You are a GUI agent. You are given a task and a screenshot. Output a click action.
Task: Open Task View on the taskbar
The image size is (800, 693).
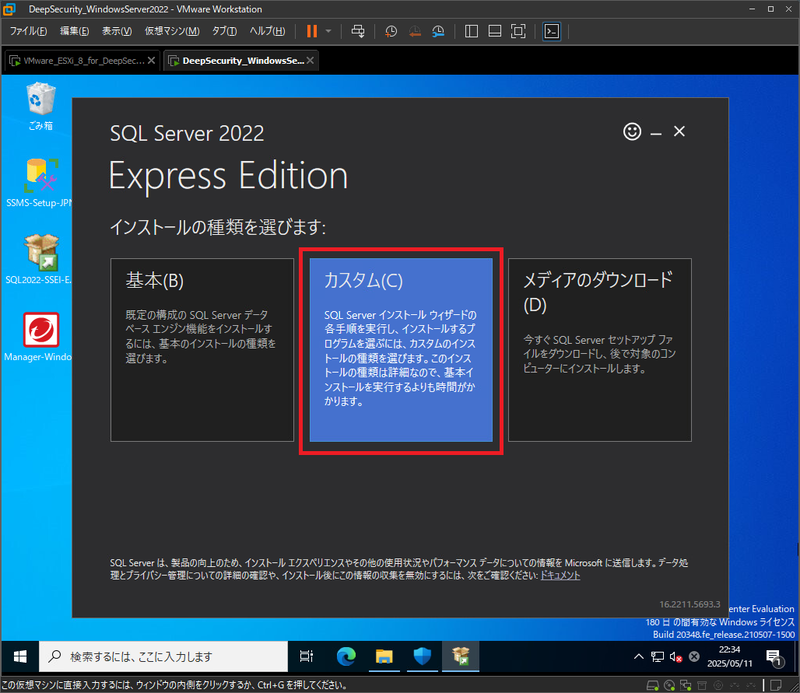coord(307,656)
